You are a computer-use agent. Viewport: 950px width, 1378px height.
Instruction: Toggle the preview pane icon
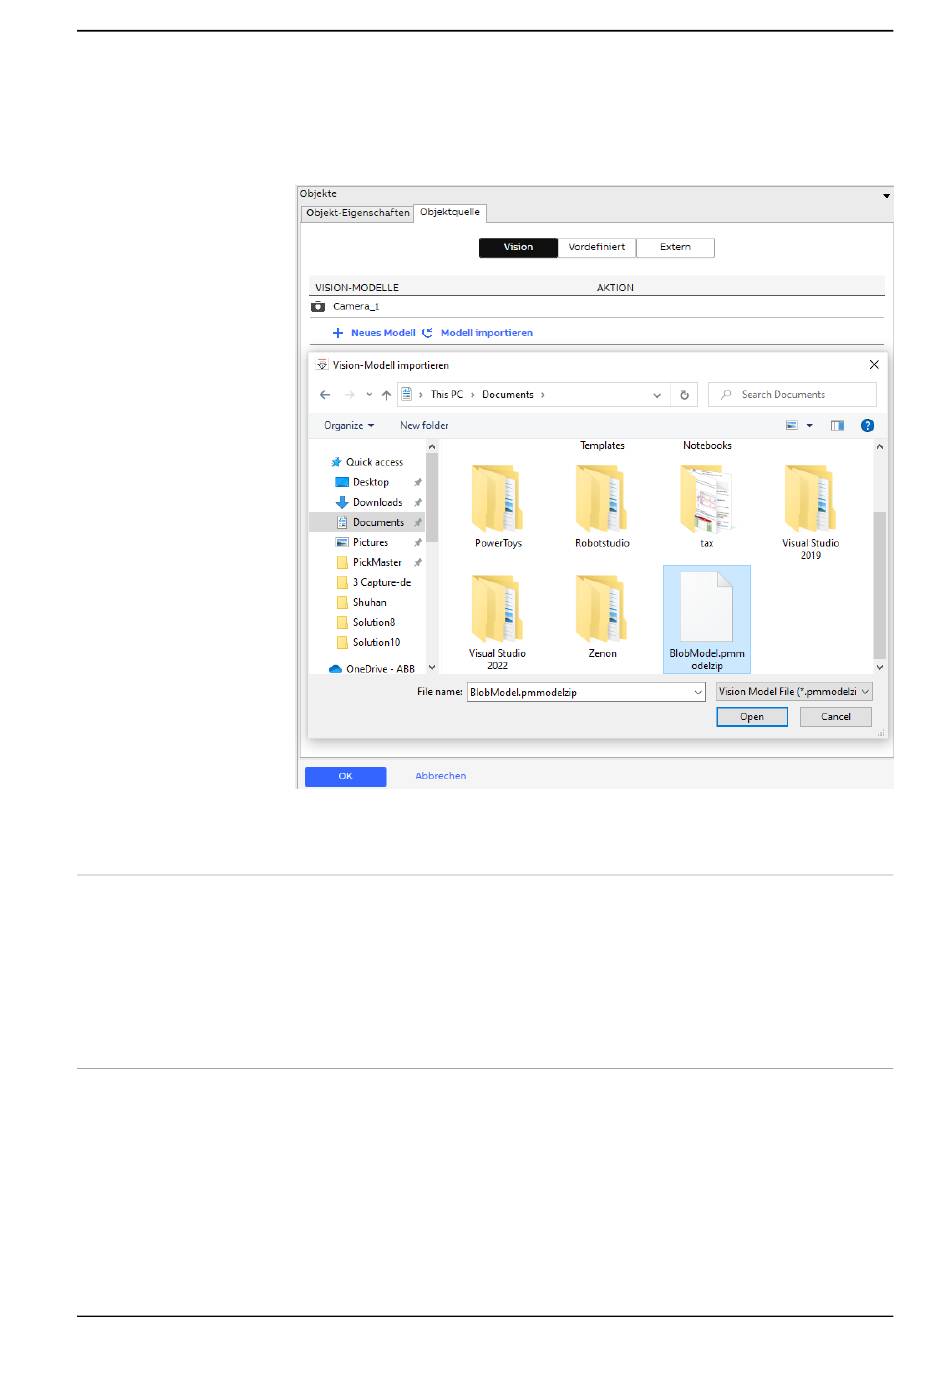coord(837,426)
